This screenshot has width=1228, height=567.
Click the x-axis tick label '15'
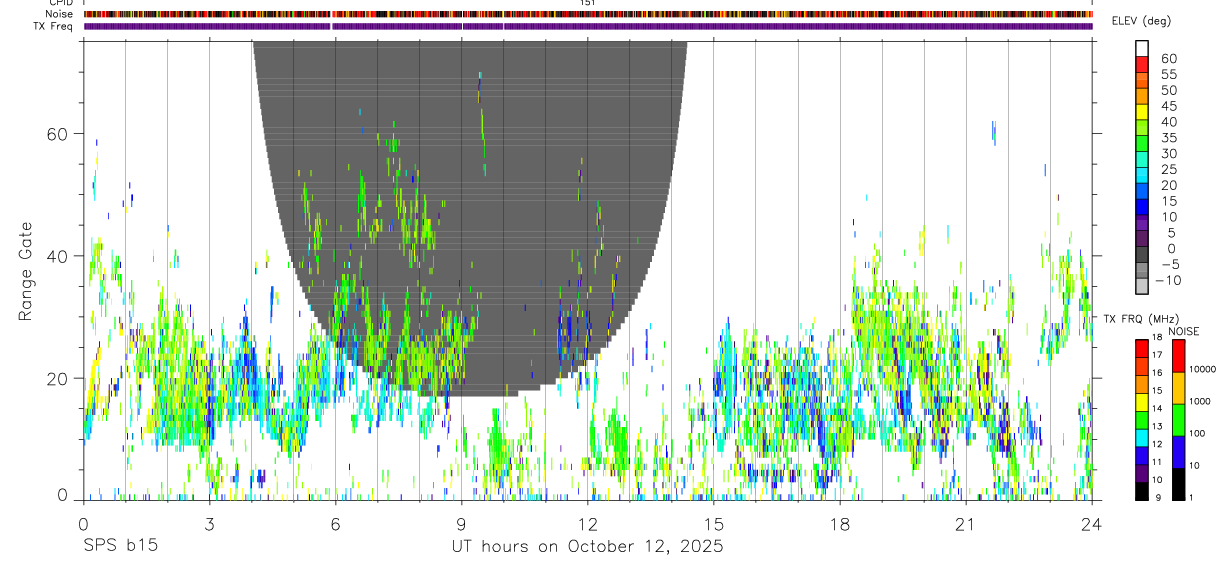[714, 522]
